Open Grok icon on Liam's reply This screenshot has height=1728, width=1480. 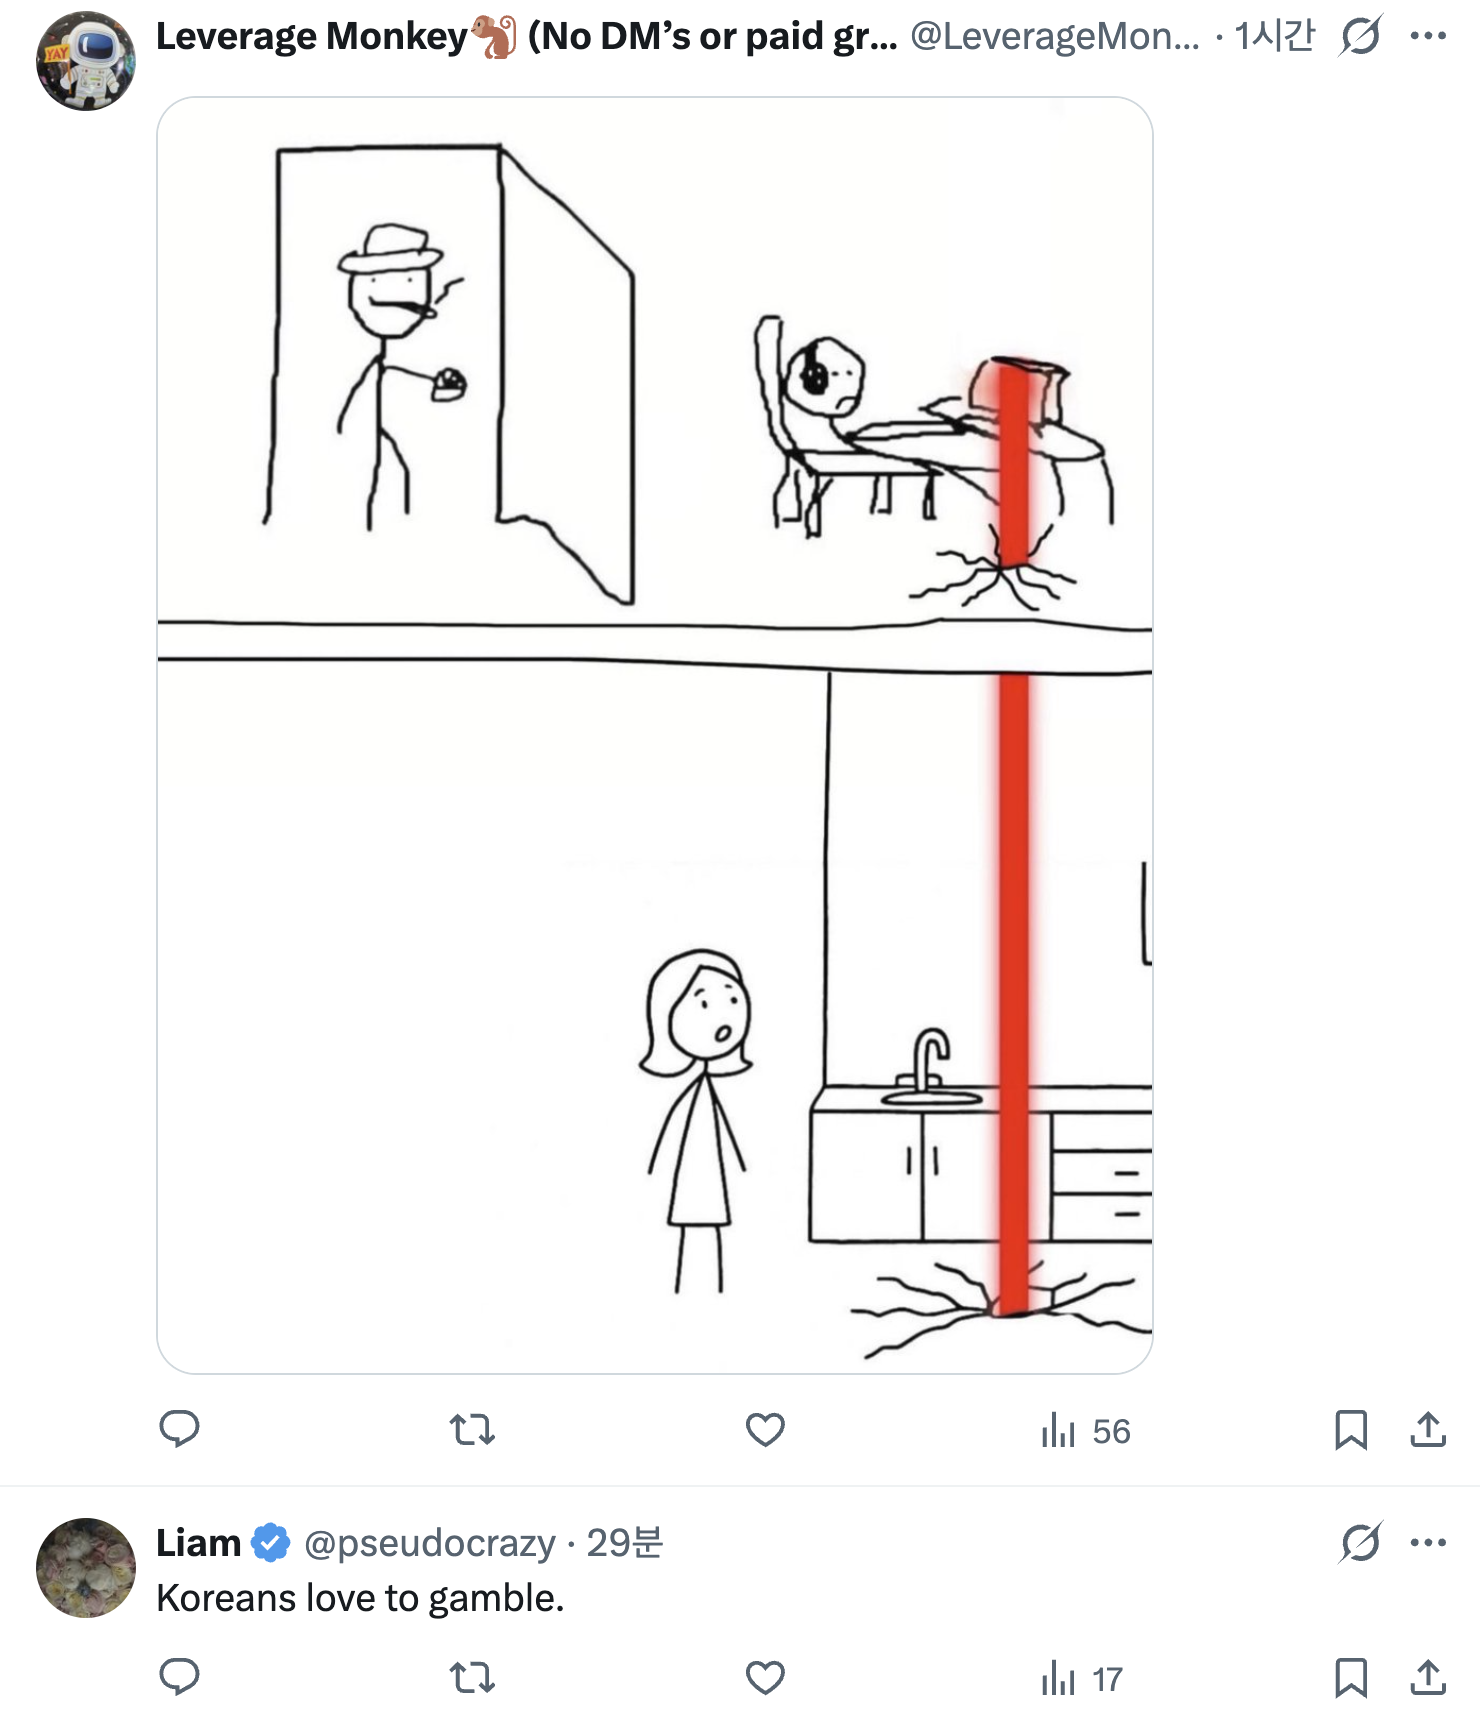[1361, 1543]
